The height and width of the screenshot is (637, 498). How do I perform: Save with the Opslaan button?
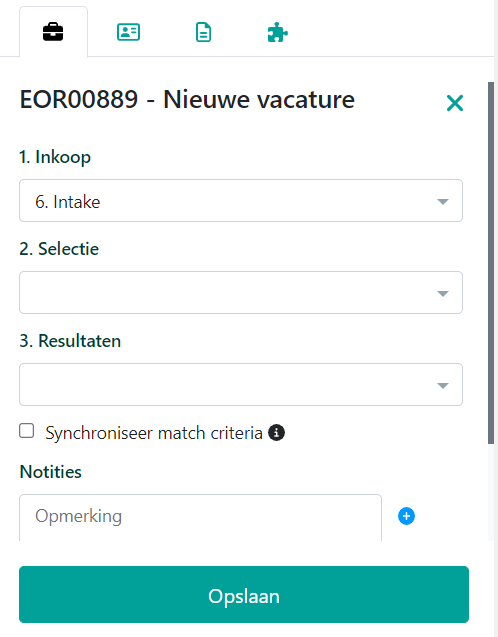coord(244,594)
